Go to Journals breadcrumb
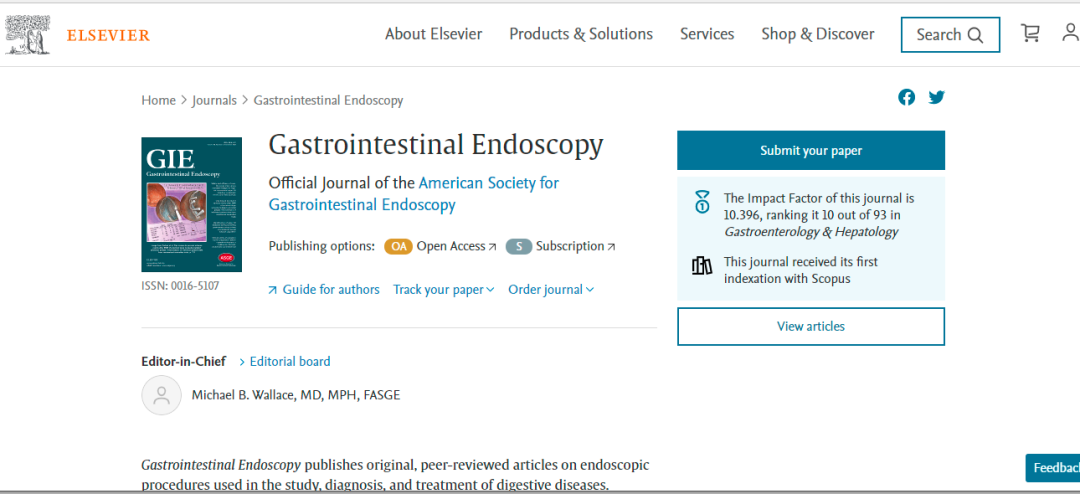1080x494 pixels. [x=214, y=100]
